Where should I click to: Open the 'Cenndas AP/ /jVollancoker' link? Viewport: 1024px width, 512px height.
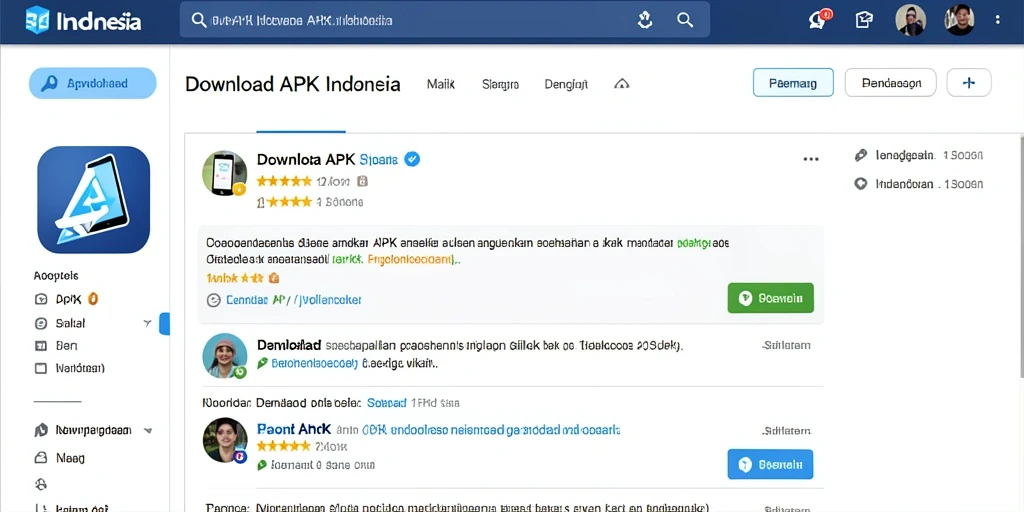coord(293,300)
